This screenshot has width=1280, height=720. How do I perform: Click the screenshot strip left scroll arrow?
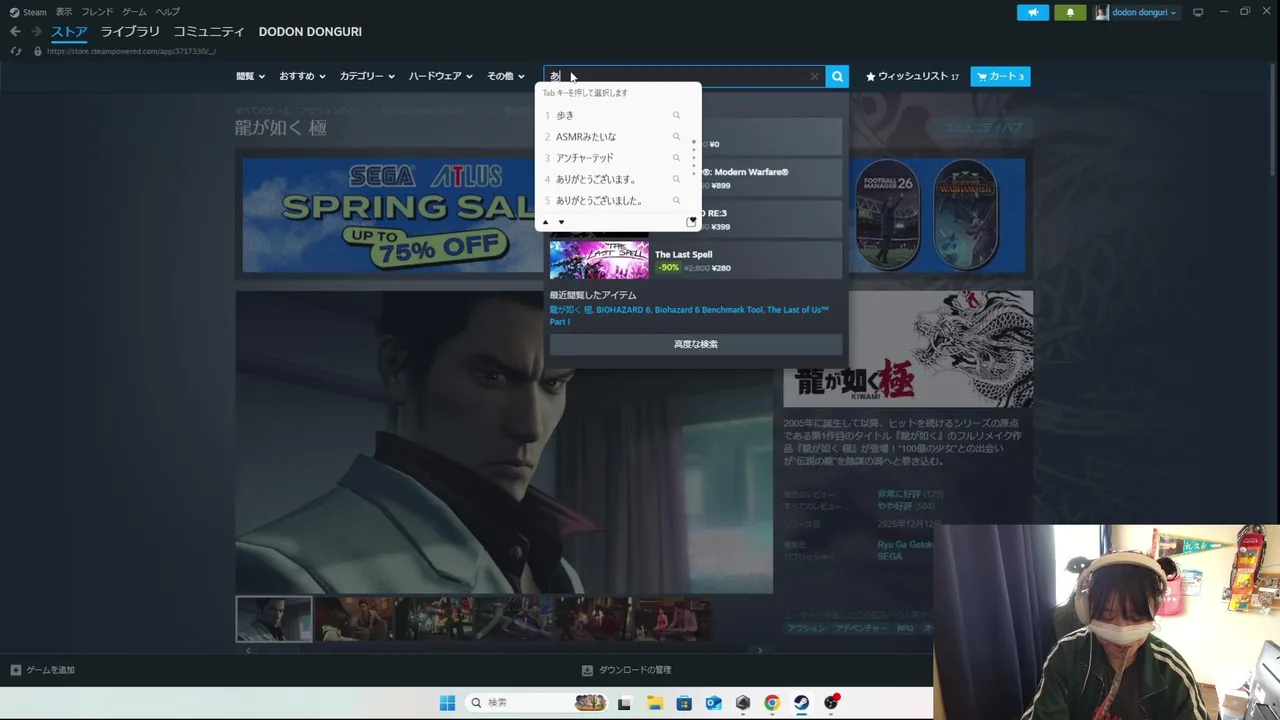248,650
